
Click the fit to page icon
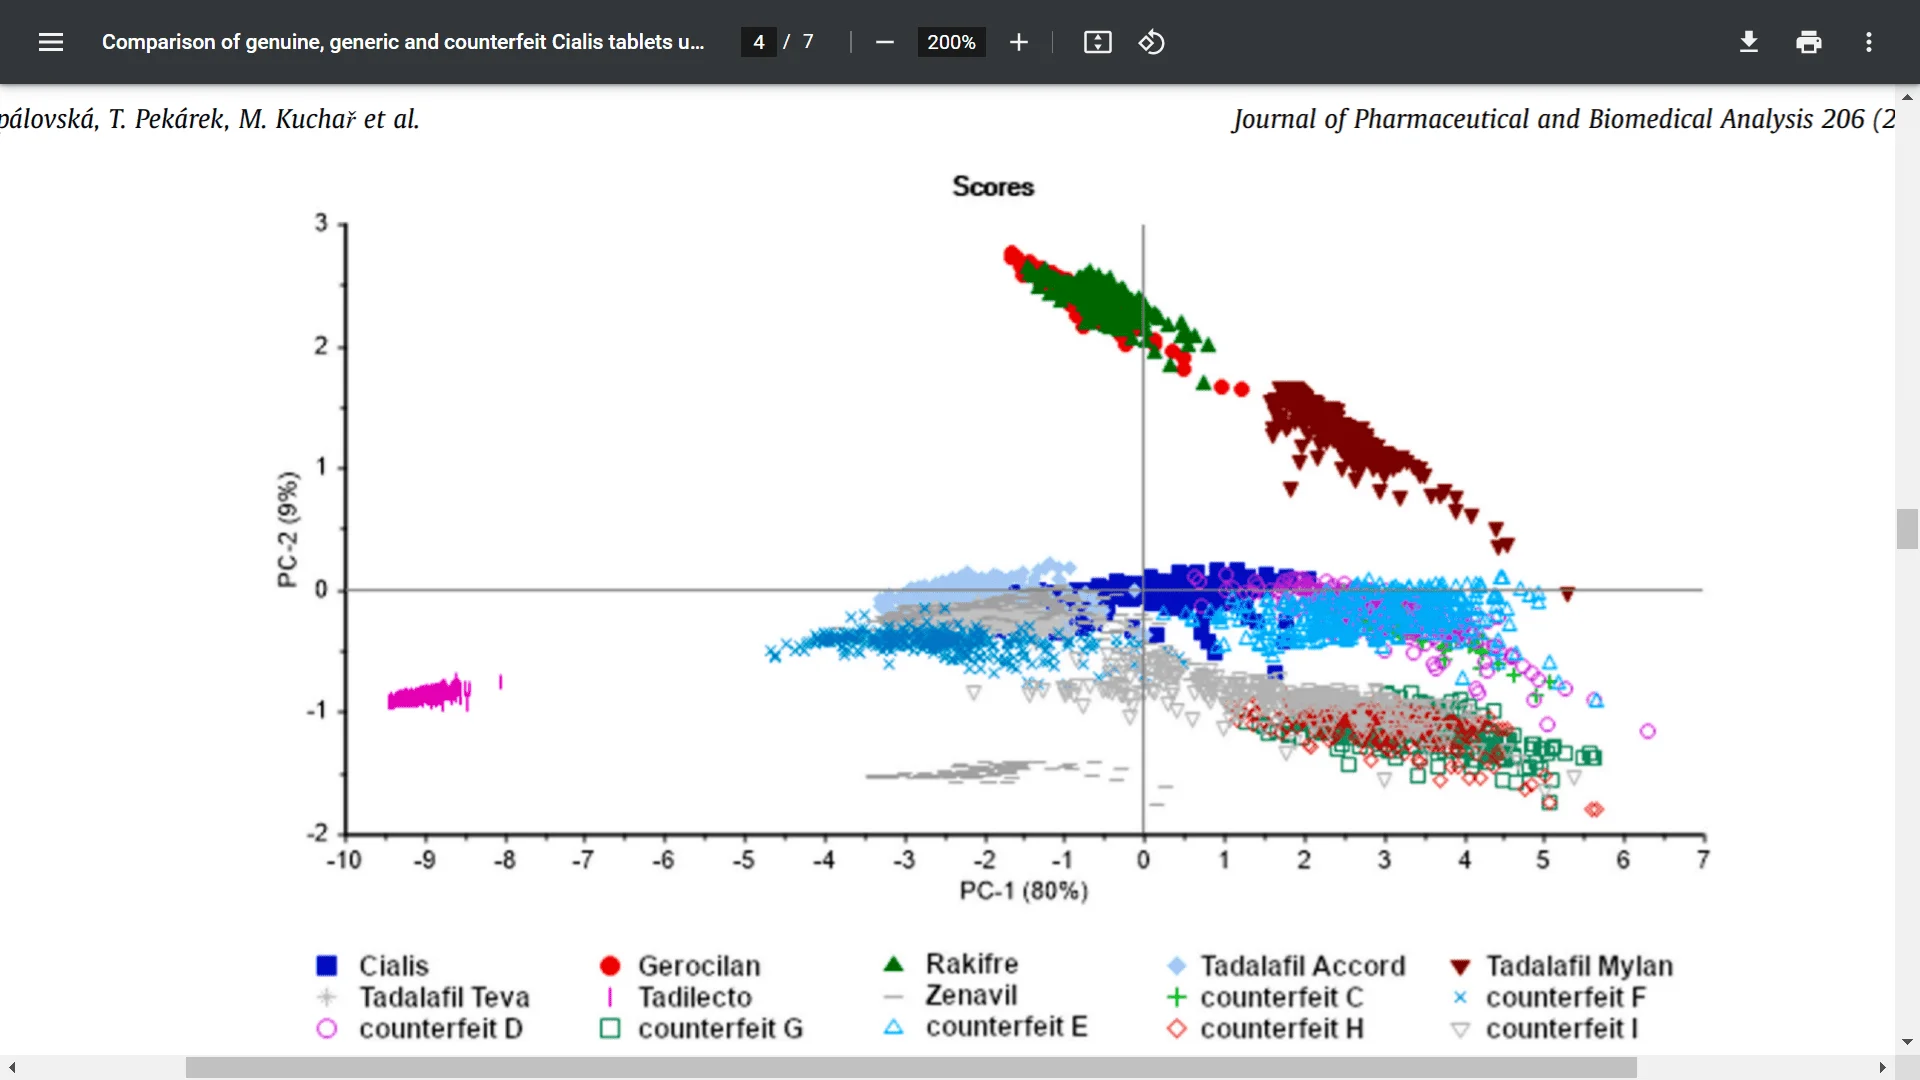click(x=1098, y=42)
